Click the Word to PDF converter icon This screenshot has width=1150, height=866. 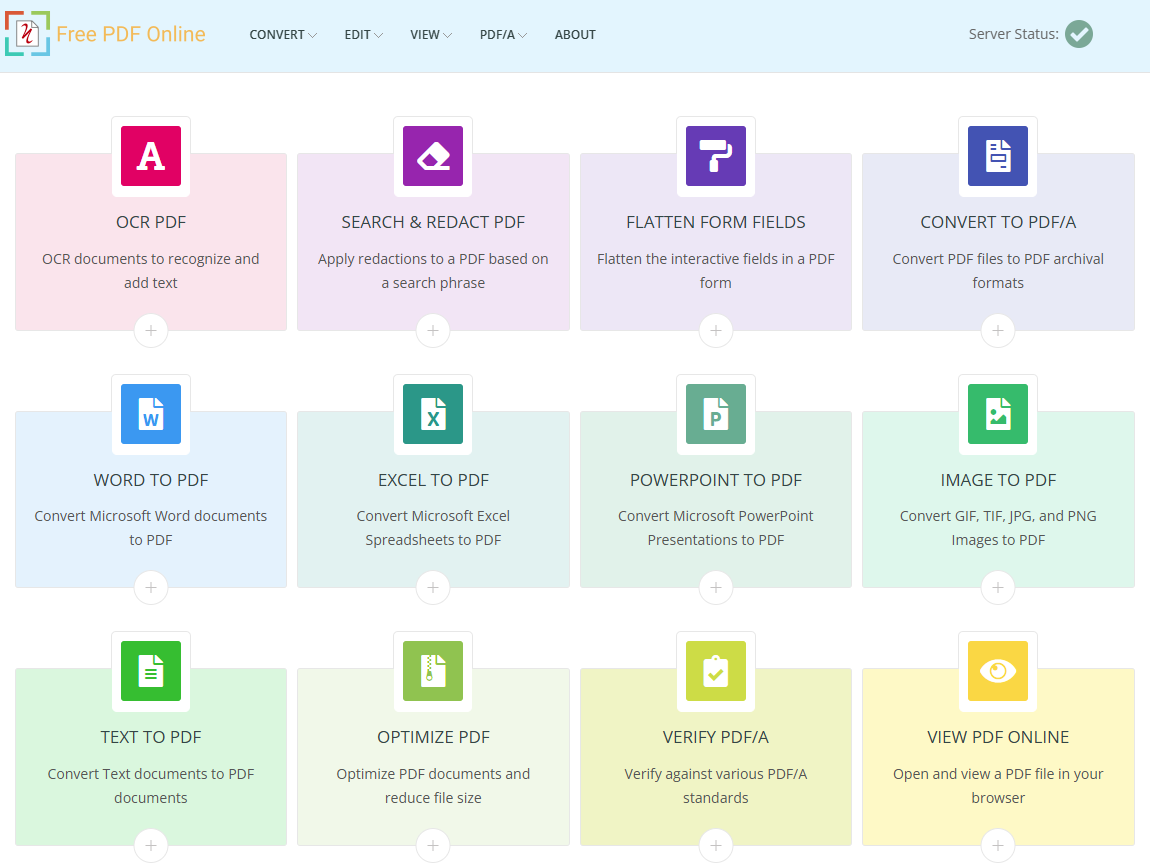(x=151, y=414)
